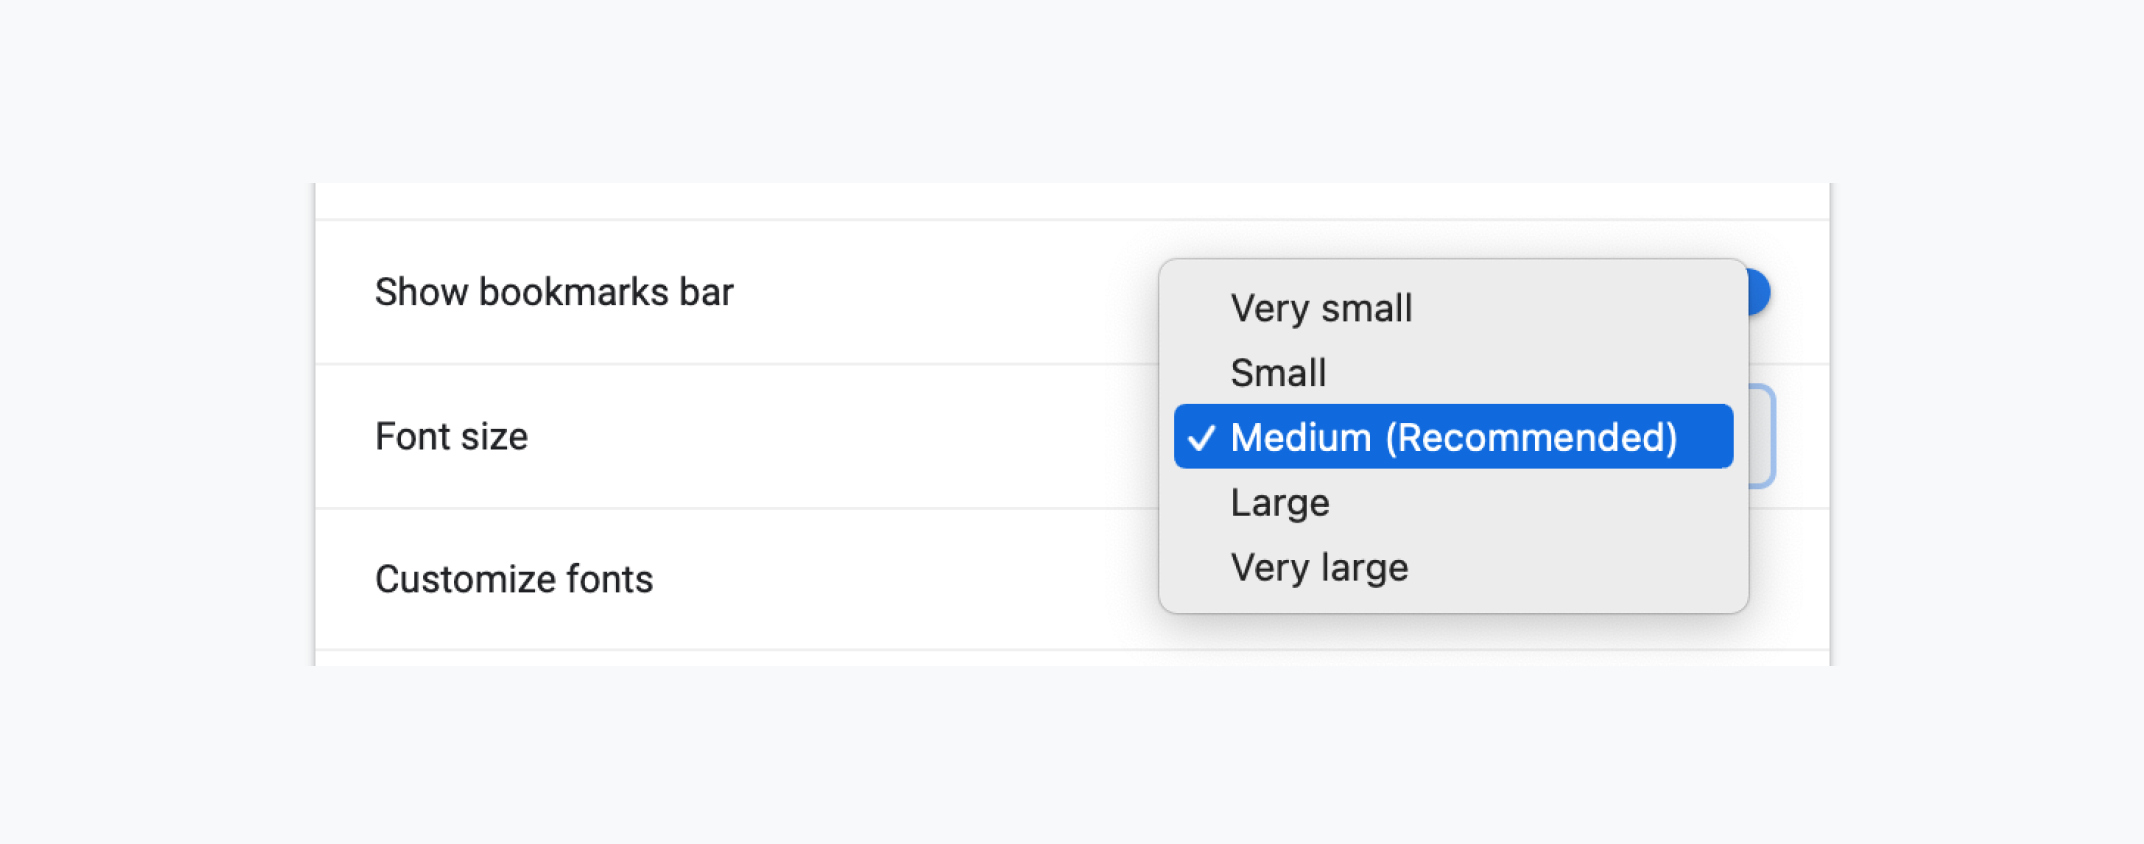Click the Font size label text
This screenshot has height=844, width=2144.
click(451, 436)
